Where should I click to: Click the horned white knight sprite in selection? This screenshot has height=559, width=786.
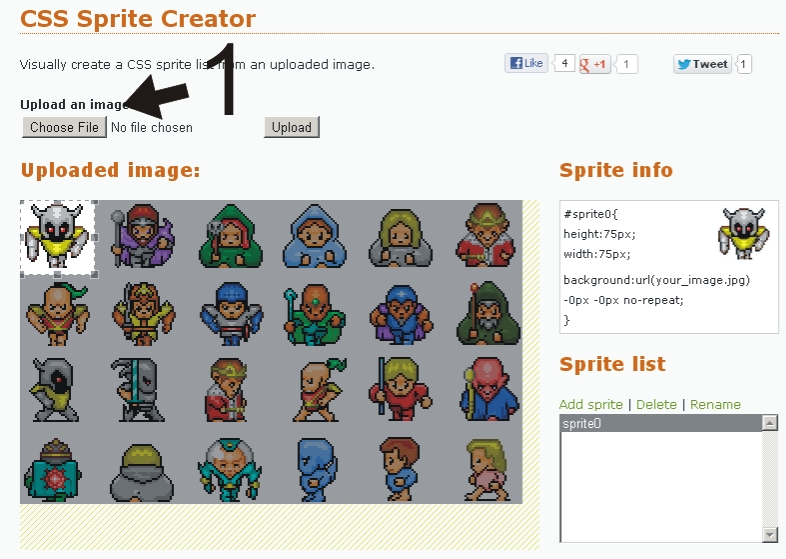click(57, 235)
